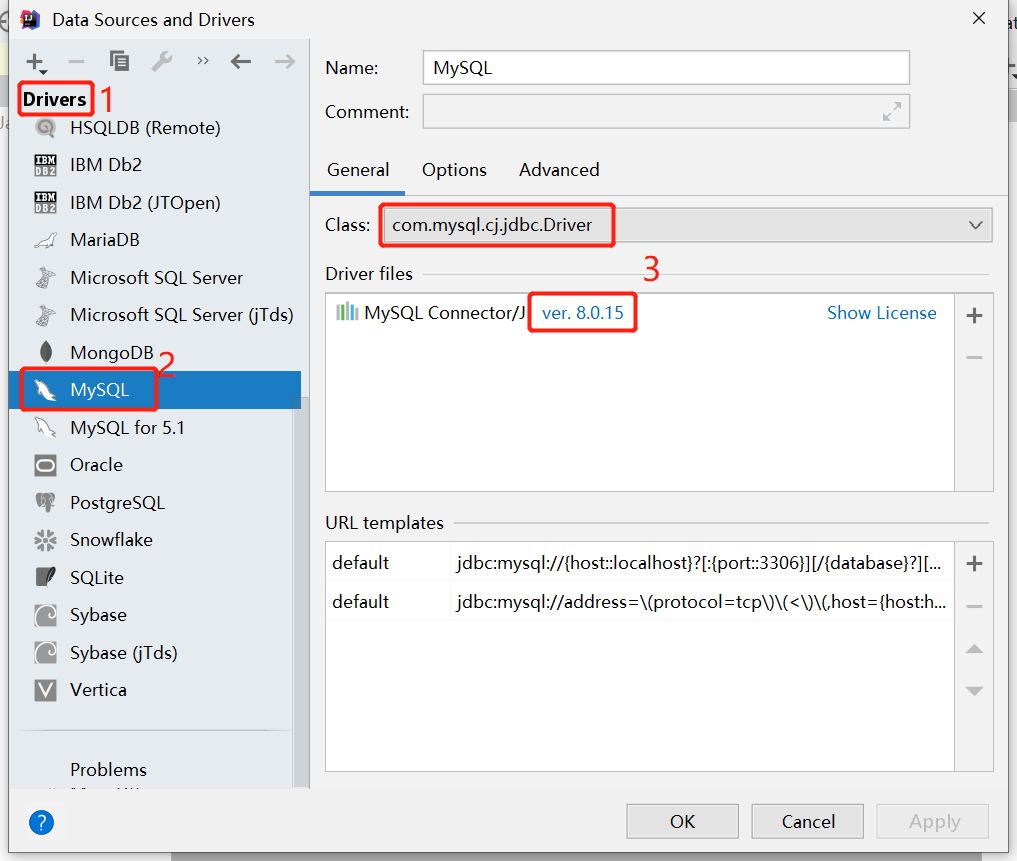Viewport: 1017px width, 861px height.
Task: Click the Cancel button
Action: click(x=808, y=821)
